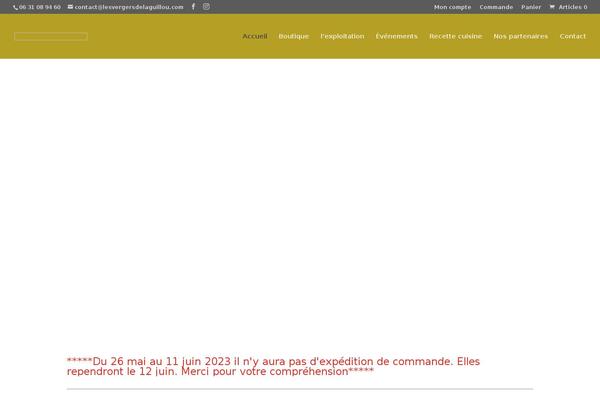This screenshot has height=400, width=600.
Task: Click Articles 0 cart text
Action: (x=573, y=7)
